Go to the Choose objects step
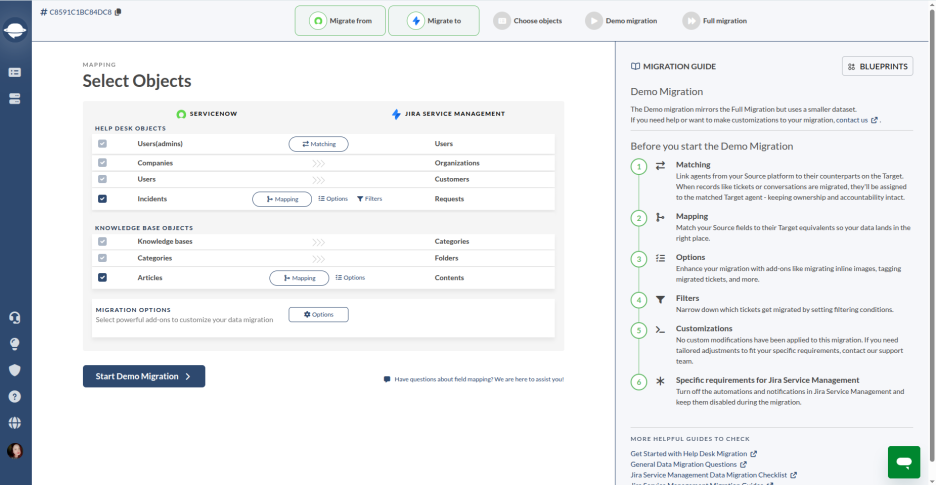This screenshot has height=485, width=936. click(x=528, y=21)
